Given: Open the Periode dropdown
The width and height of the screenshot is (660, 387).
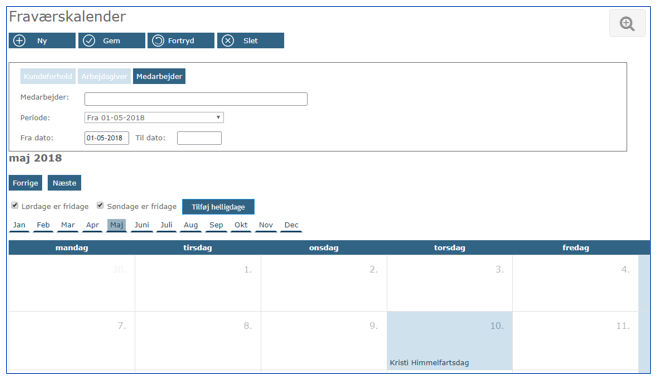Looking at the screenshot, I should (x=154, y=117).
